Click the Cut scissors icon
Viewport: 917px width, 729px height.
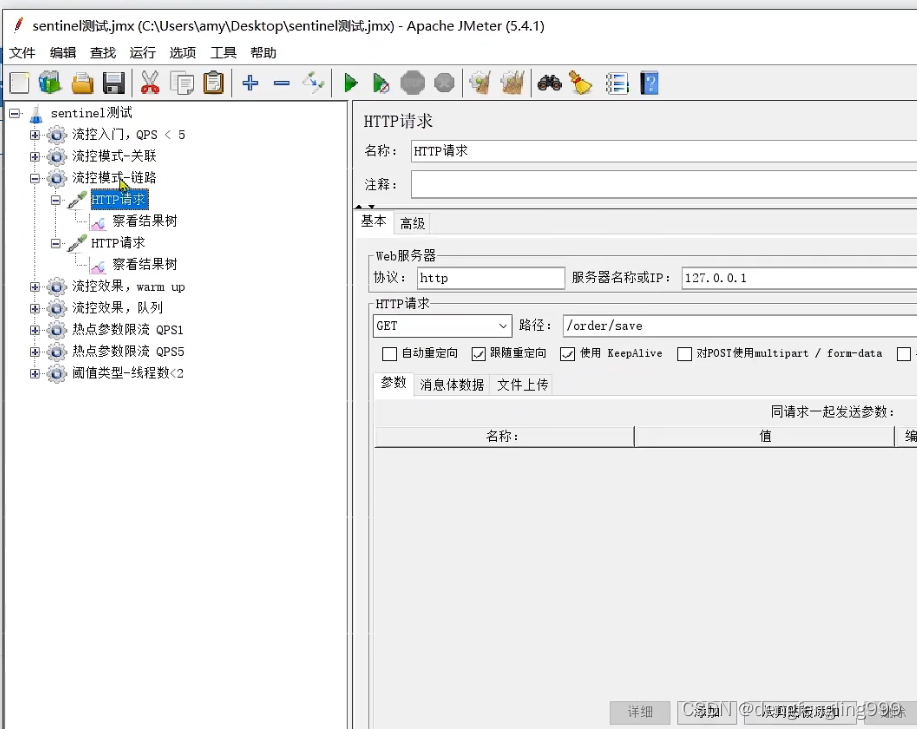pos(150,83)
